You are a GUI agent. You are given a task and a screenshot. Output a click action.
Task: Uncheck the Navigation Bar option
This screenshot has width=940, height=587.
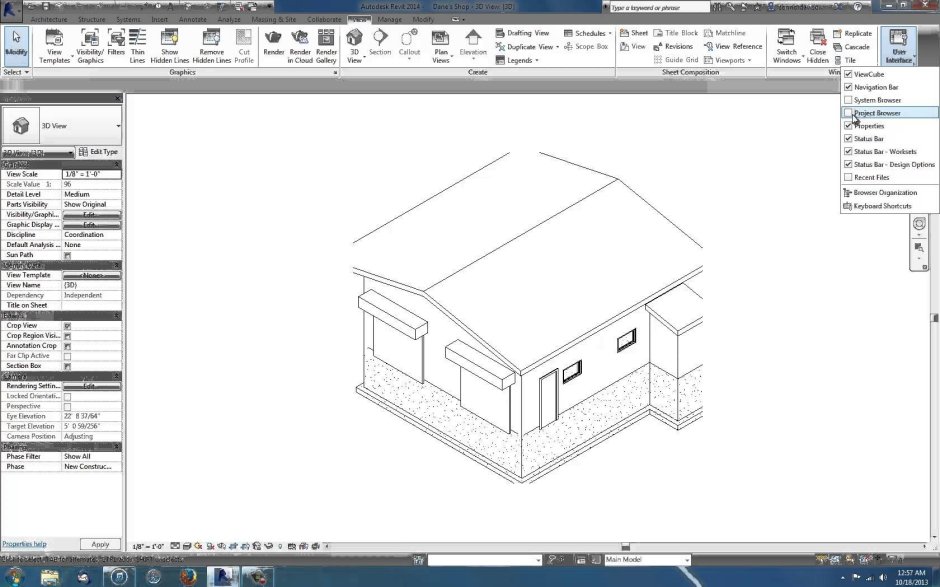pyautogui.click(x=849, y=87)
